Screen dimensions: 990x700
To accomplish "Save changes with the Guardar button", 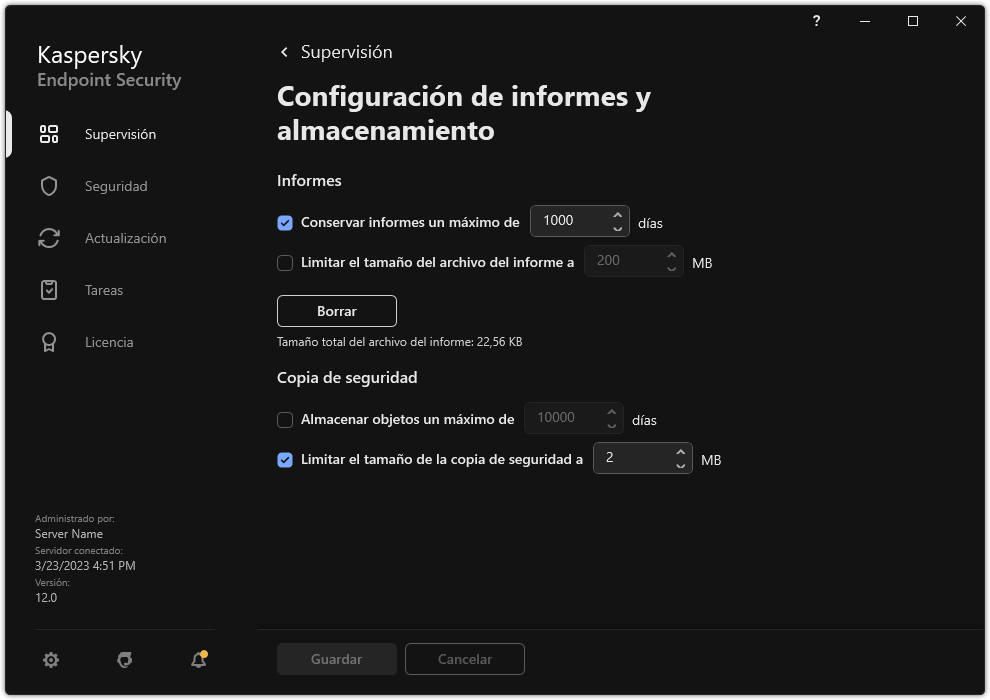I will pos(336,659).
